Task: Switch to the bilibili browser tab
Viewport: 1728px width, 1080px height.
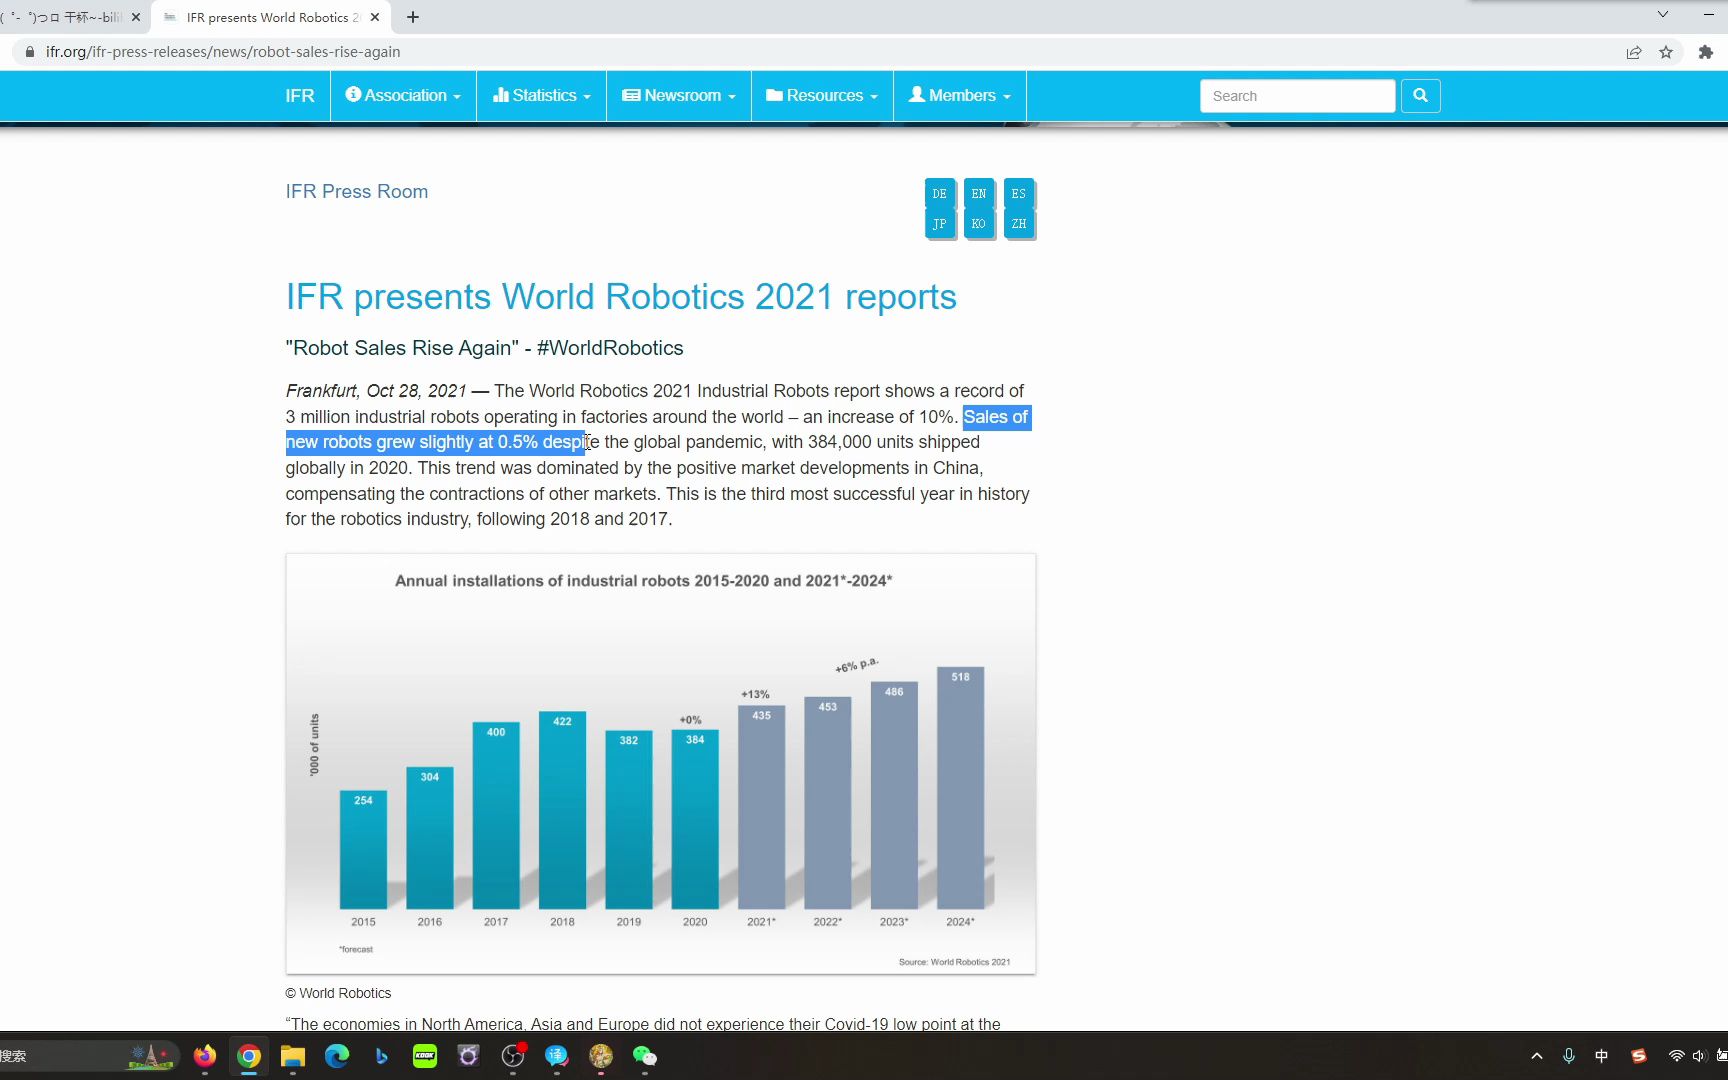Action: click(64, 17)
